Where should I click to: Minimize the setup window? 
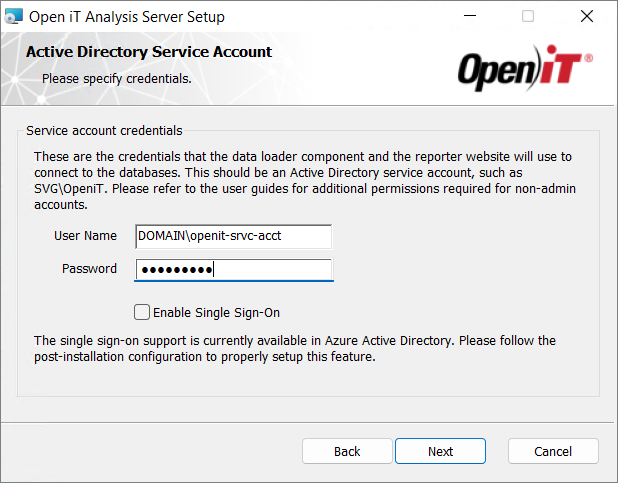470,16
